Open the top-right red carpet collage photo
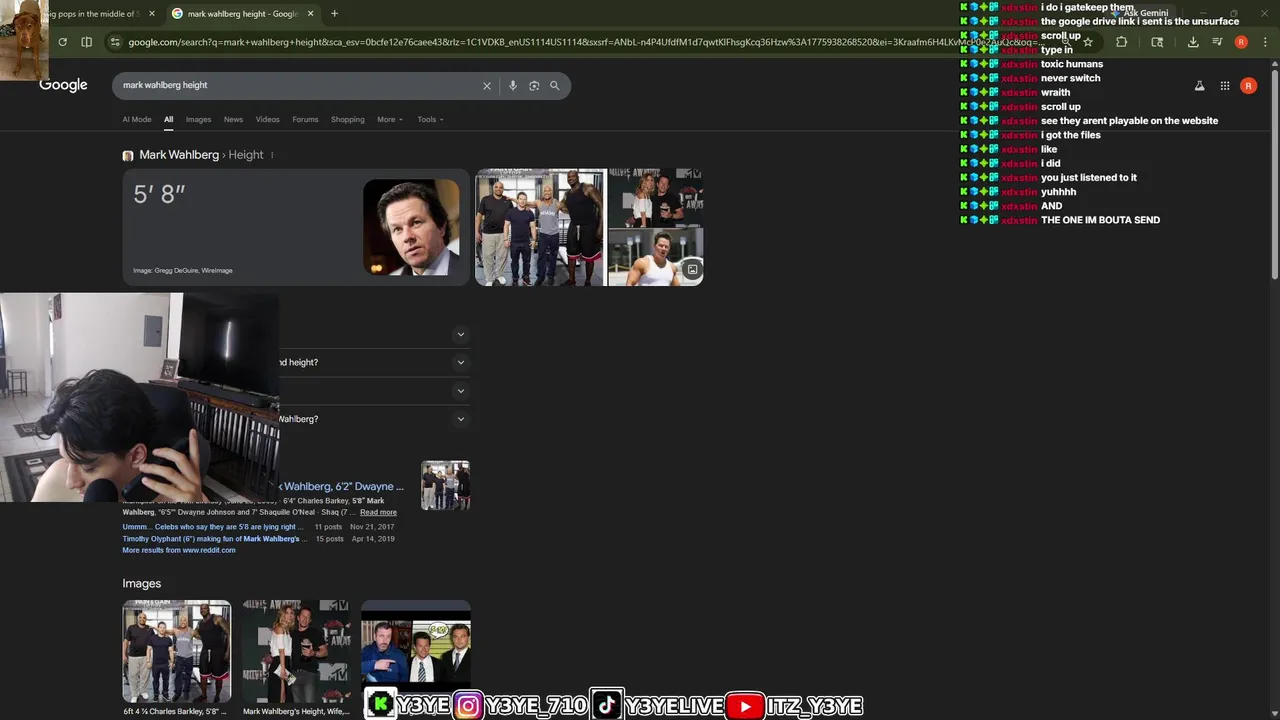This screenshot has height=720, width=1280. click(x=656, y=197)
